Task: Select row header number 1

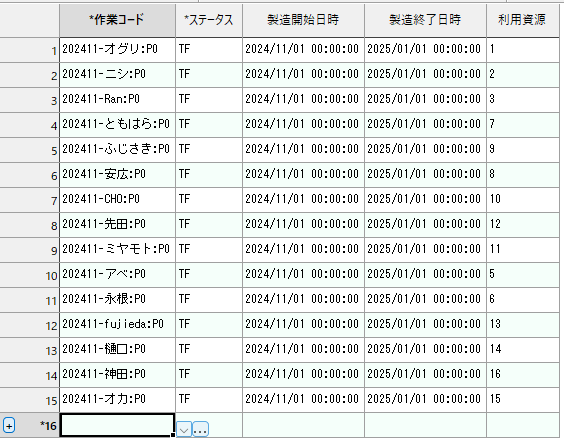Action: (29, 50)
